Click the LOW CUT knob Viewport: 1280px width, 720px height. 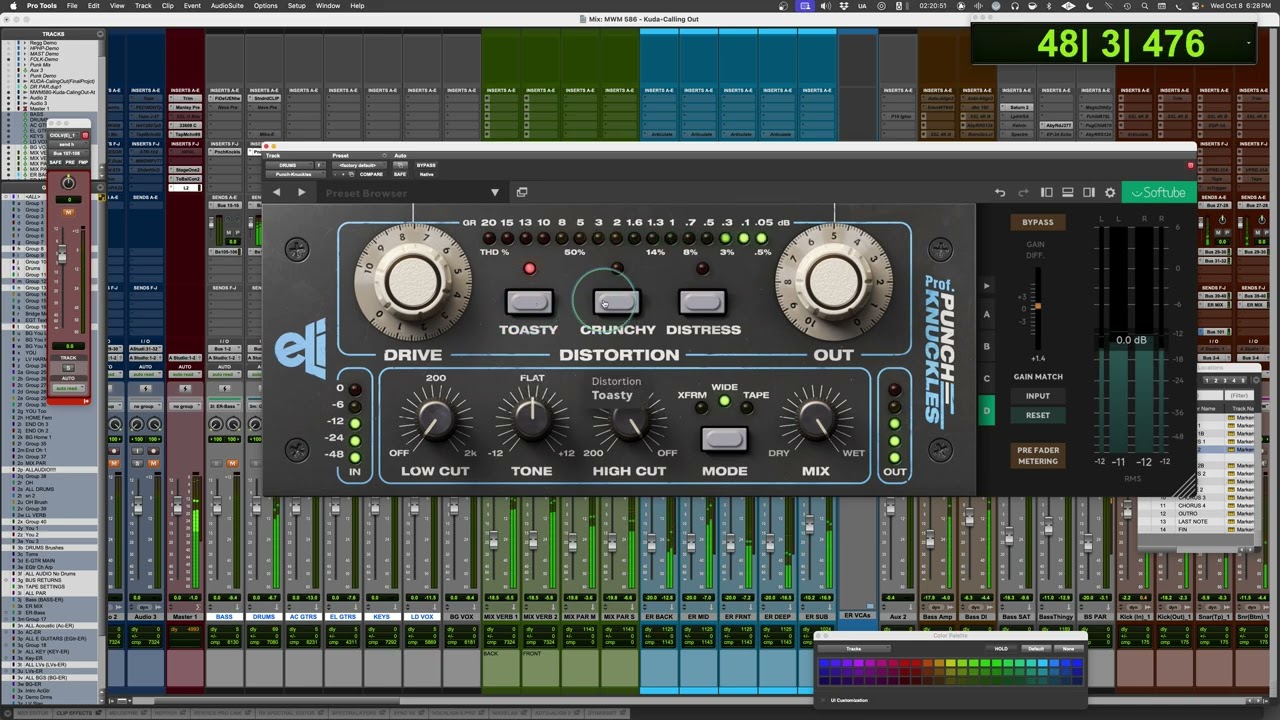click(x=435, y=421)
